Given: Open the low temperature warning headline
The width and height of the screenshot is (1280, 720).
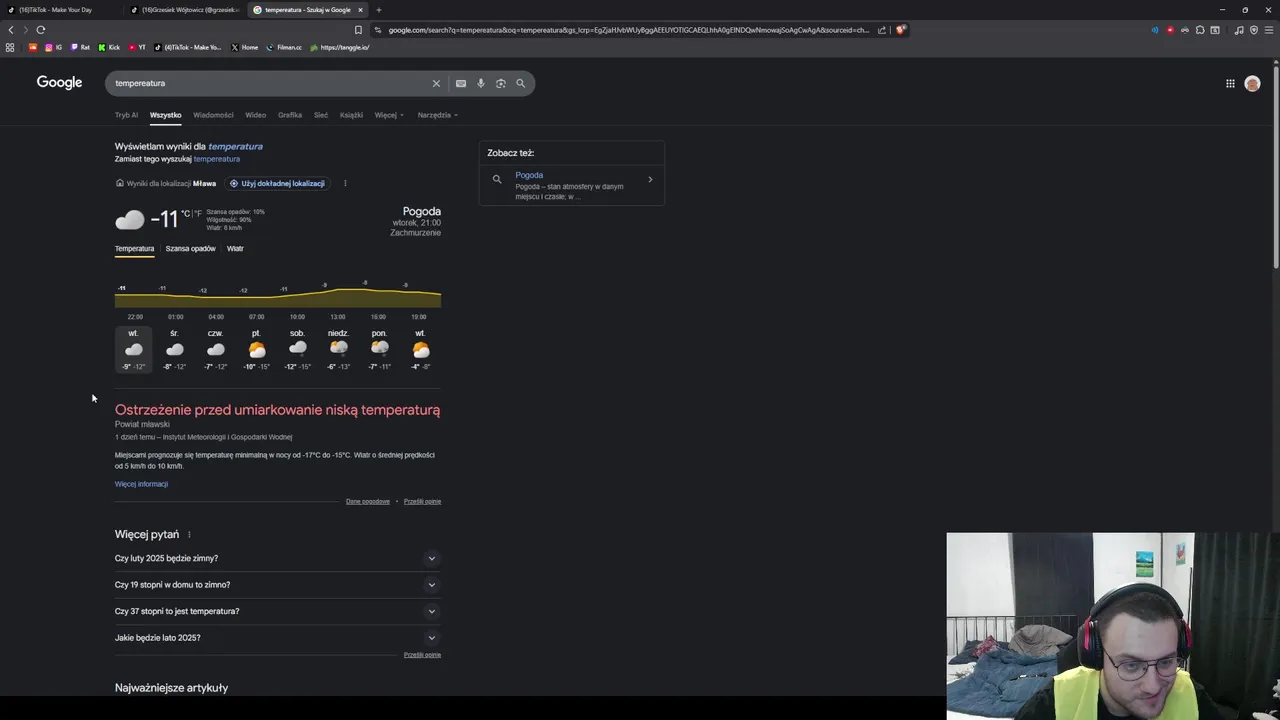Looking at the screenshot, I should [x=277, y=410].
